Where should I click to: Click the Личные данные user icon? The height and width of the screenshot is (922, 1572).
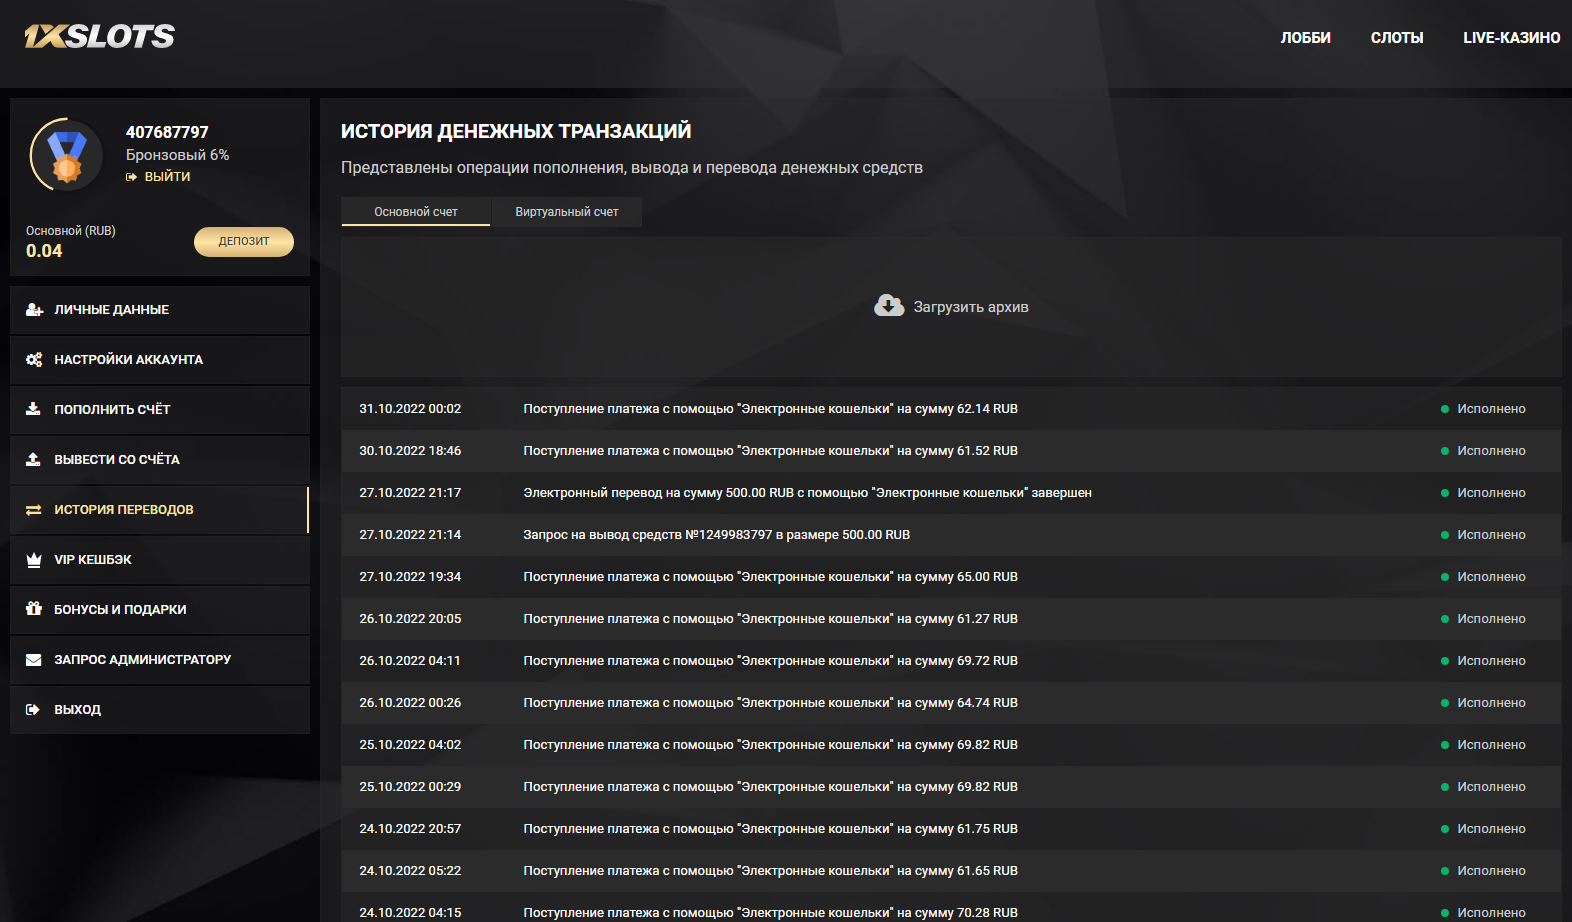pyautogui.click(x=34, y=310)
